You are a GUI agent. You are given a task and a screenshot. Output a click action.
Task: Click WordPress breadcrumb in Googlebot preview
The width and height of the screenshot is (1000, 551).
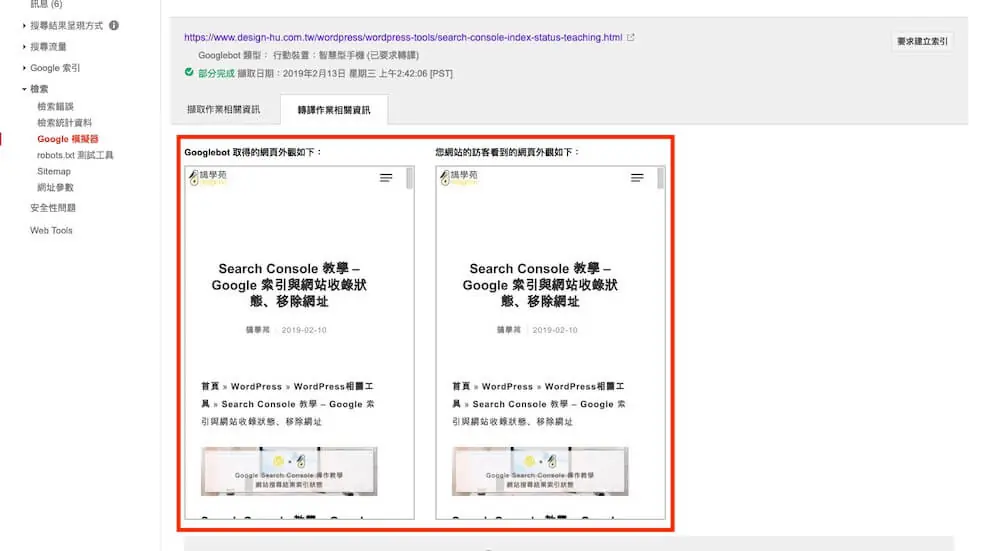(x=256, y=386)
